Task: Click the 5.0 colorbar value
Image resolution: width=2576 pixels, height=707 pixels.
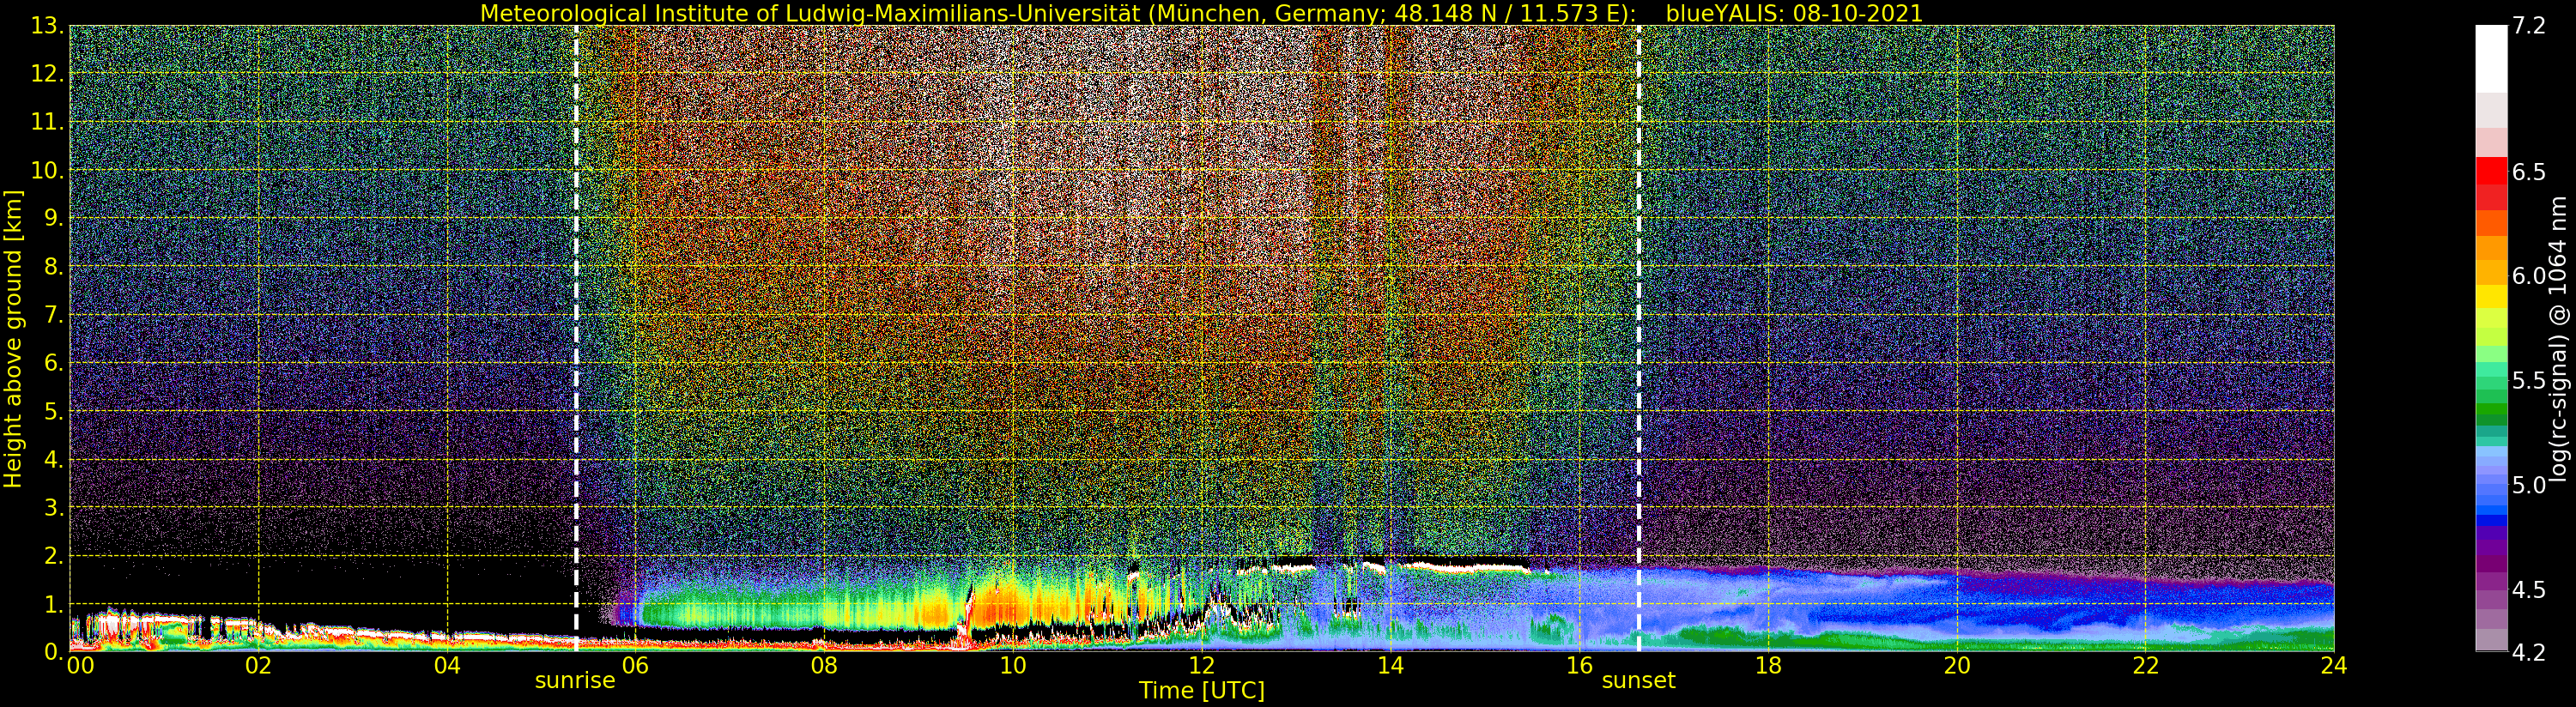Action: click(2529, 485)
